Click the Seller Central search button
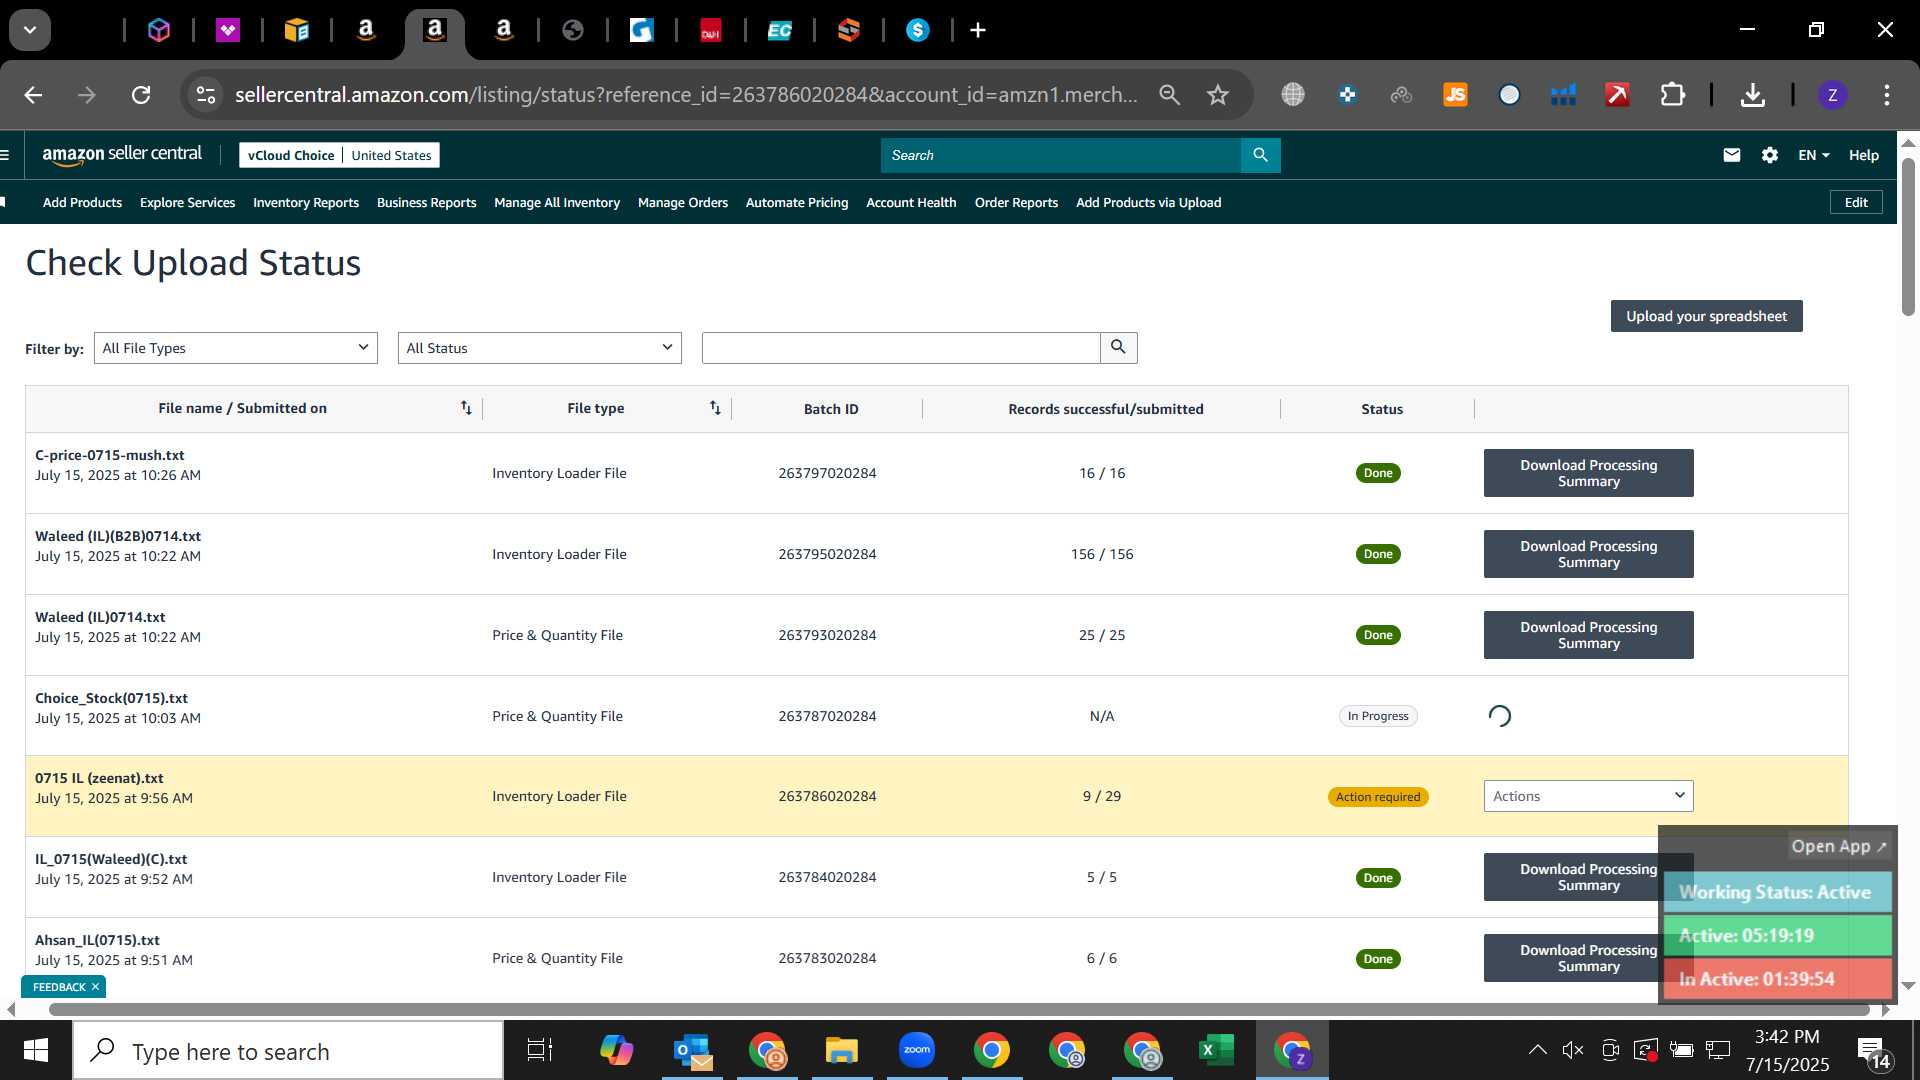Image resolution: width=1920 pixels, height=1080 pixels. pos(1260,155)
